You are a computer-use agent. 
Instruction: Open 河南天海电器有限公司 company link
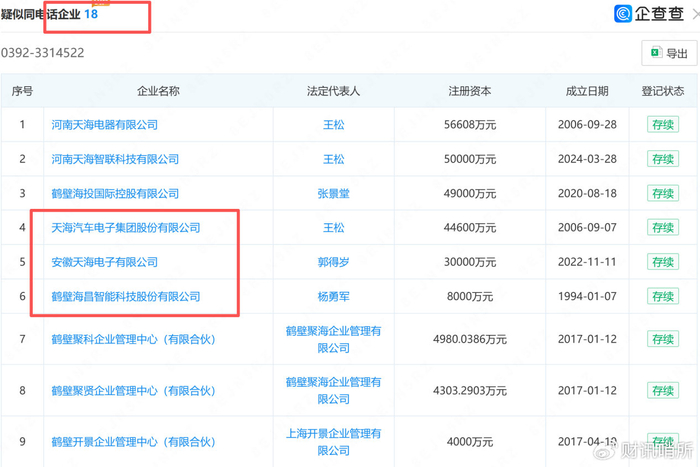[104, 125]
